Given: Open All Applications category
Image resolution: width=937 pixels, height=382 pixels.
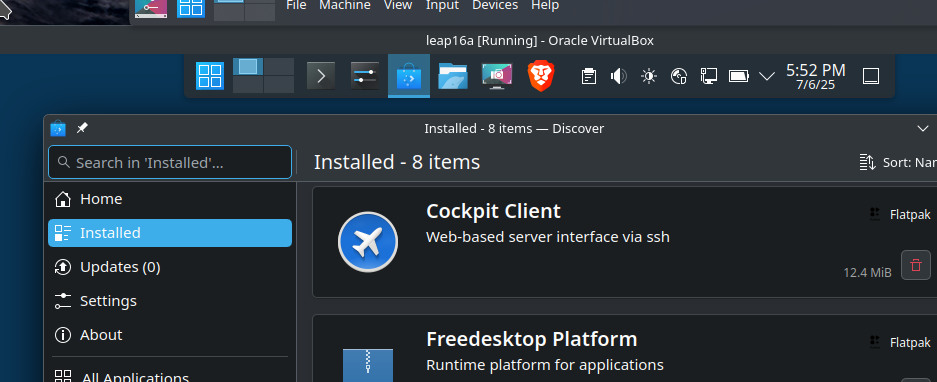Looking at the screenshot, I should click(170, 375).
